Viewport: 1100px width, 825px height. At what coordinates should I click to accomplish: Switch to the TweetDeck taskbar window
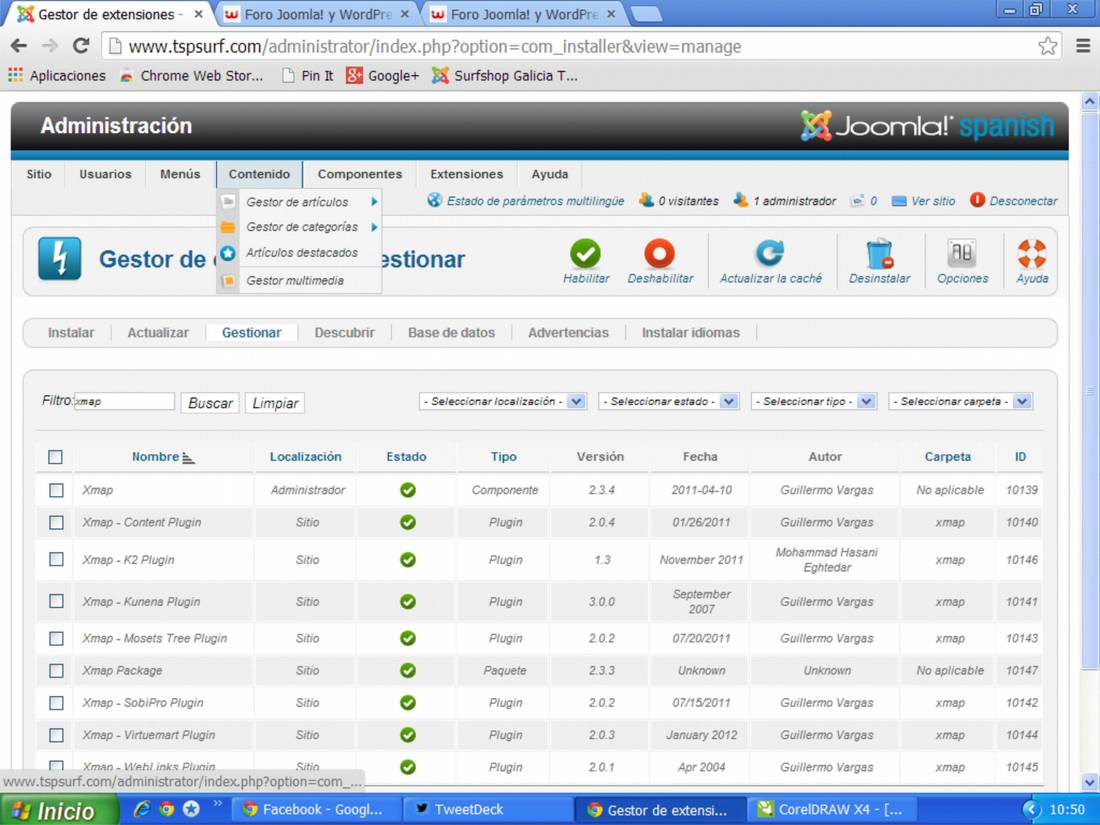click(x=488, y=810)
